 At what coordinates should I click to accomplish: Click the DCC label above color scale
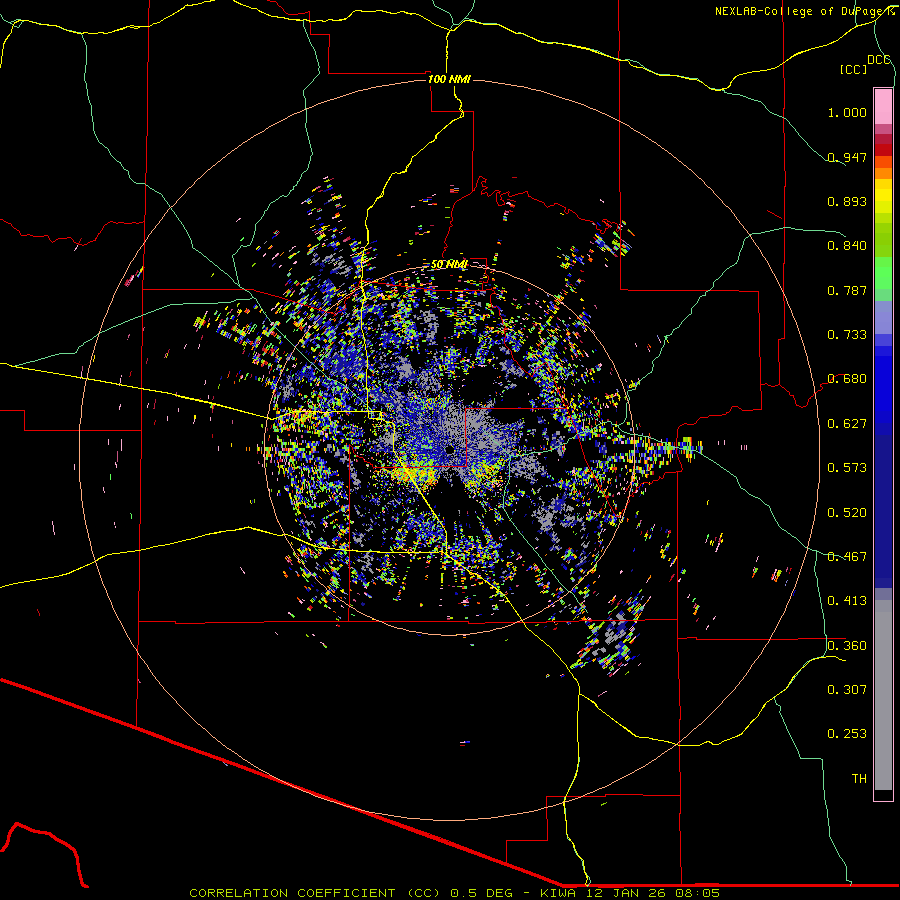tap(879, 60)
